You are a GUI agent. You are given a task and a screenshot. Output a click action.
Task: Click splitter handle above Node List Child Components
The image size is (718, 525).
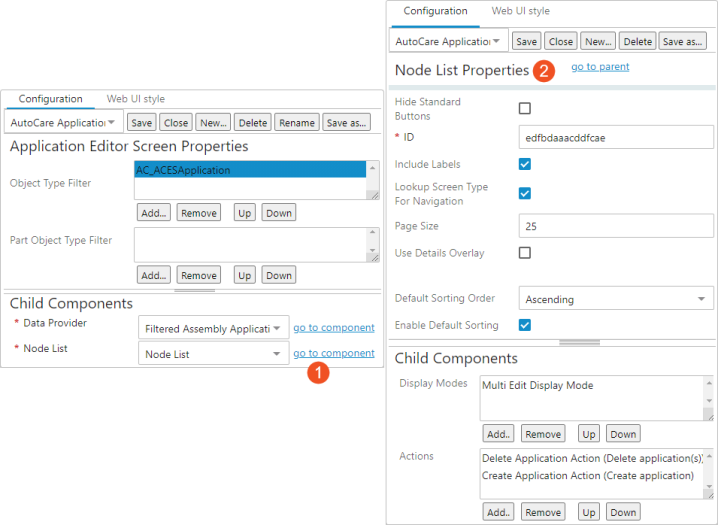click(579, 342)
